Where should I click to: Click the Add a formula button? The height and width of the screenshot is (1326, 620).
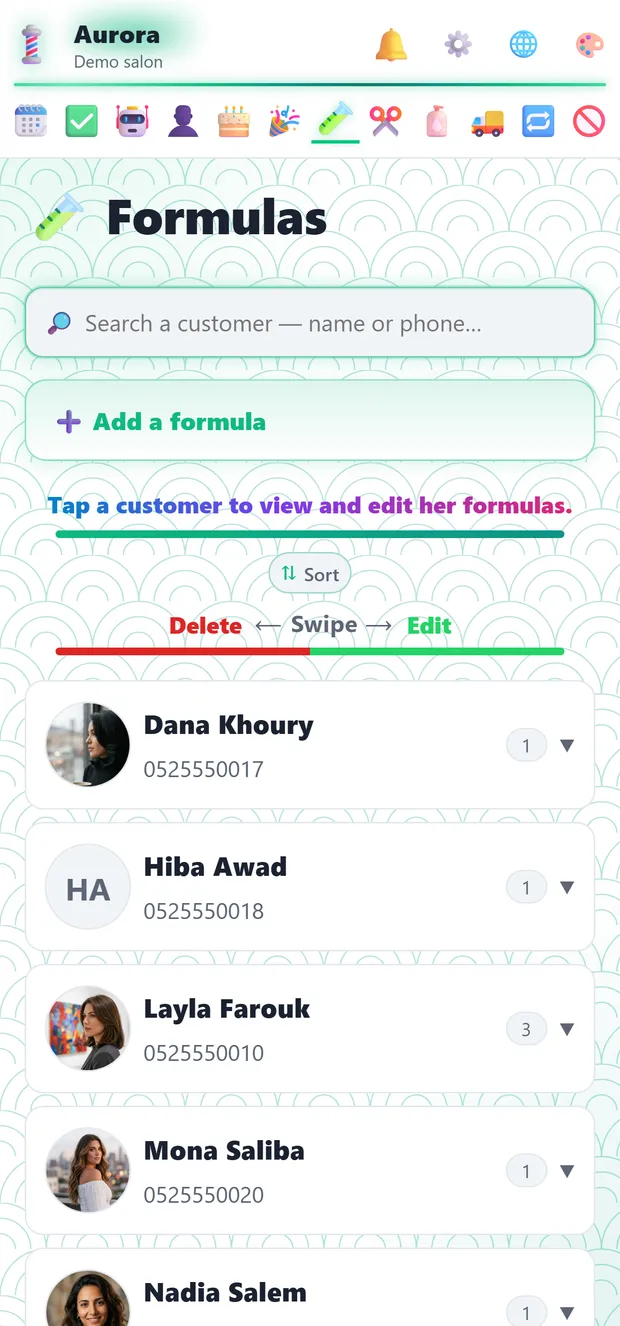coord(310,421)
